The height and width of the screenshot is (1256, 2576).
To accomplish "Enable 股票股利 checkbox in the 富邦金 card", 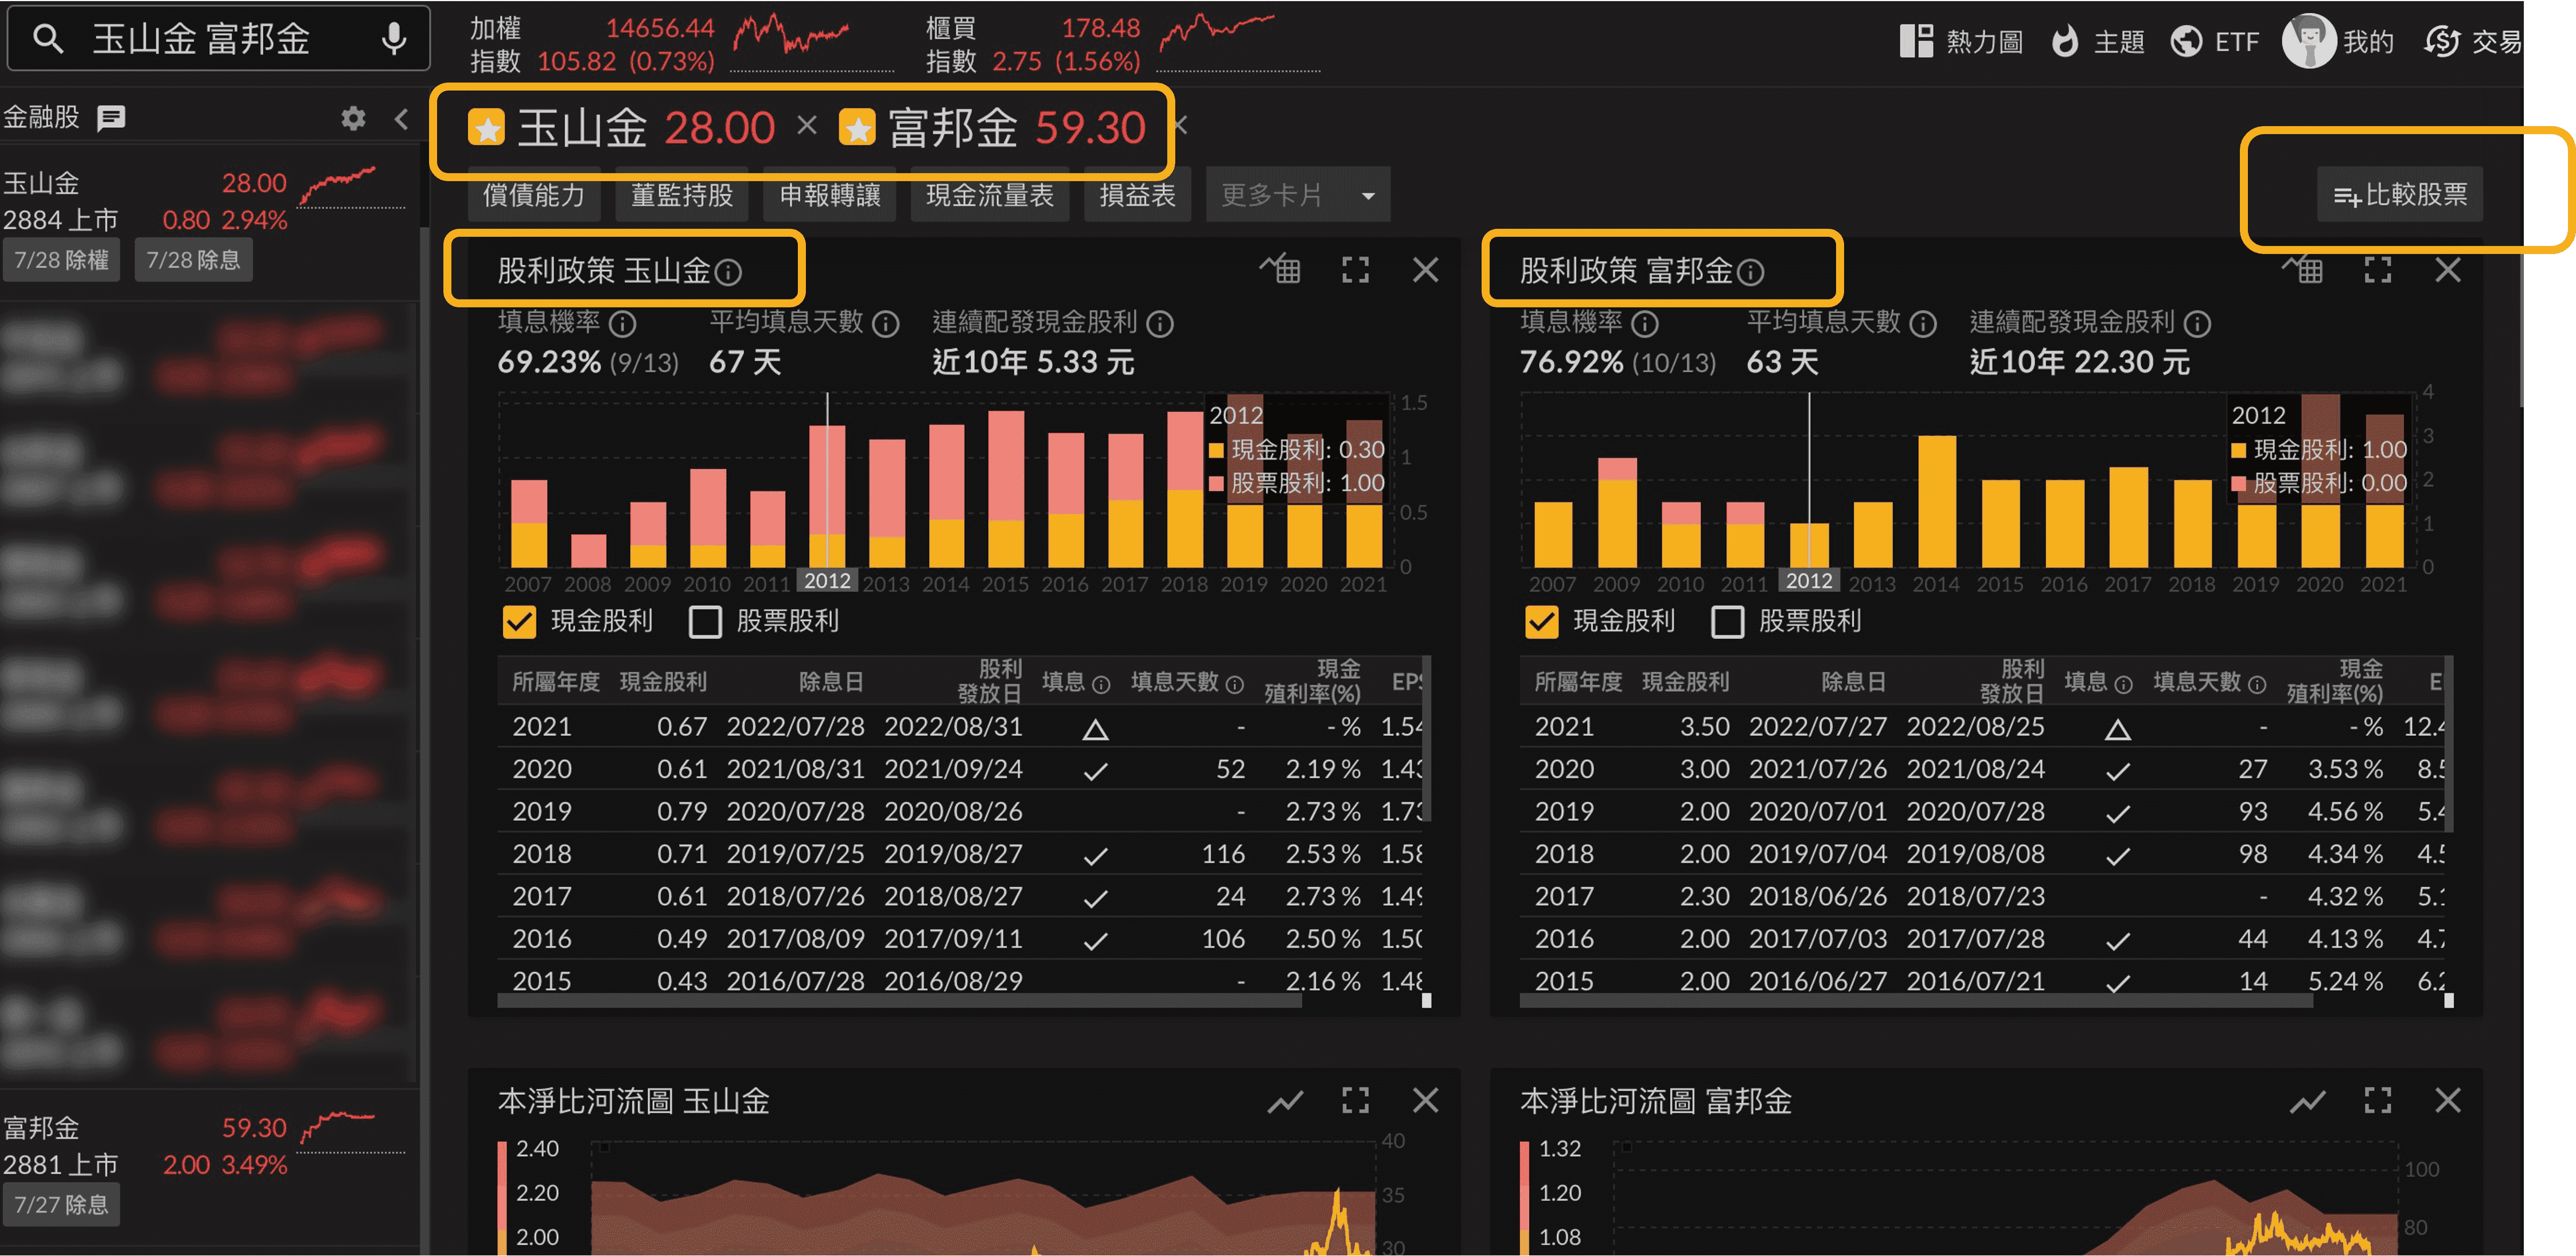I will (x=1727, y=621).
